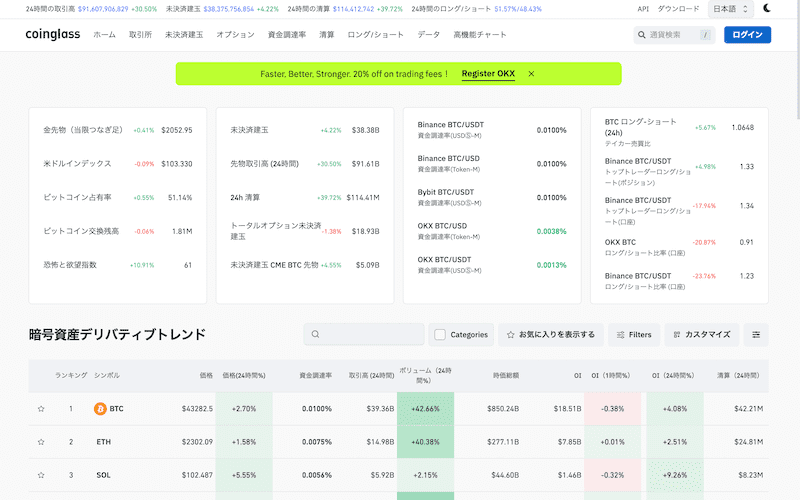Click the BTC coin icon
Viewport: 800px width, 500px height.
pos(100,409)
